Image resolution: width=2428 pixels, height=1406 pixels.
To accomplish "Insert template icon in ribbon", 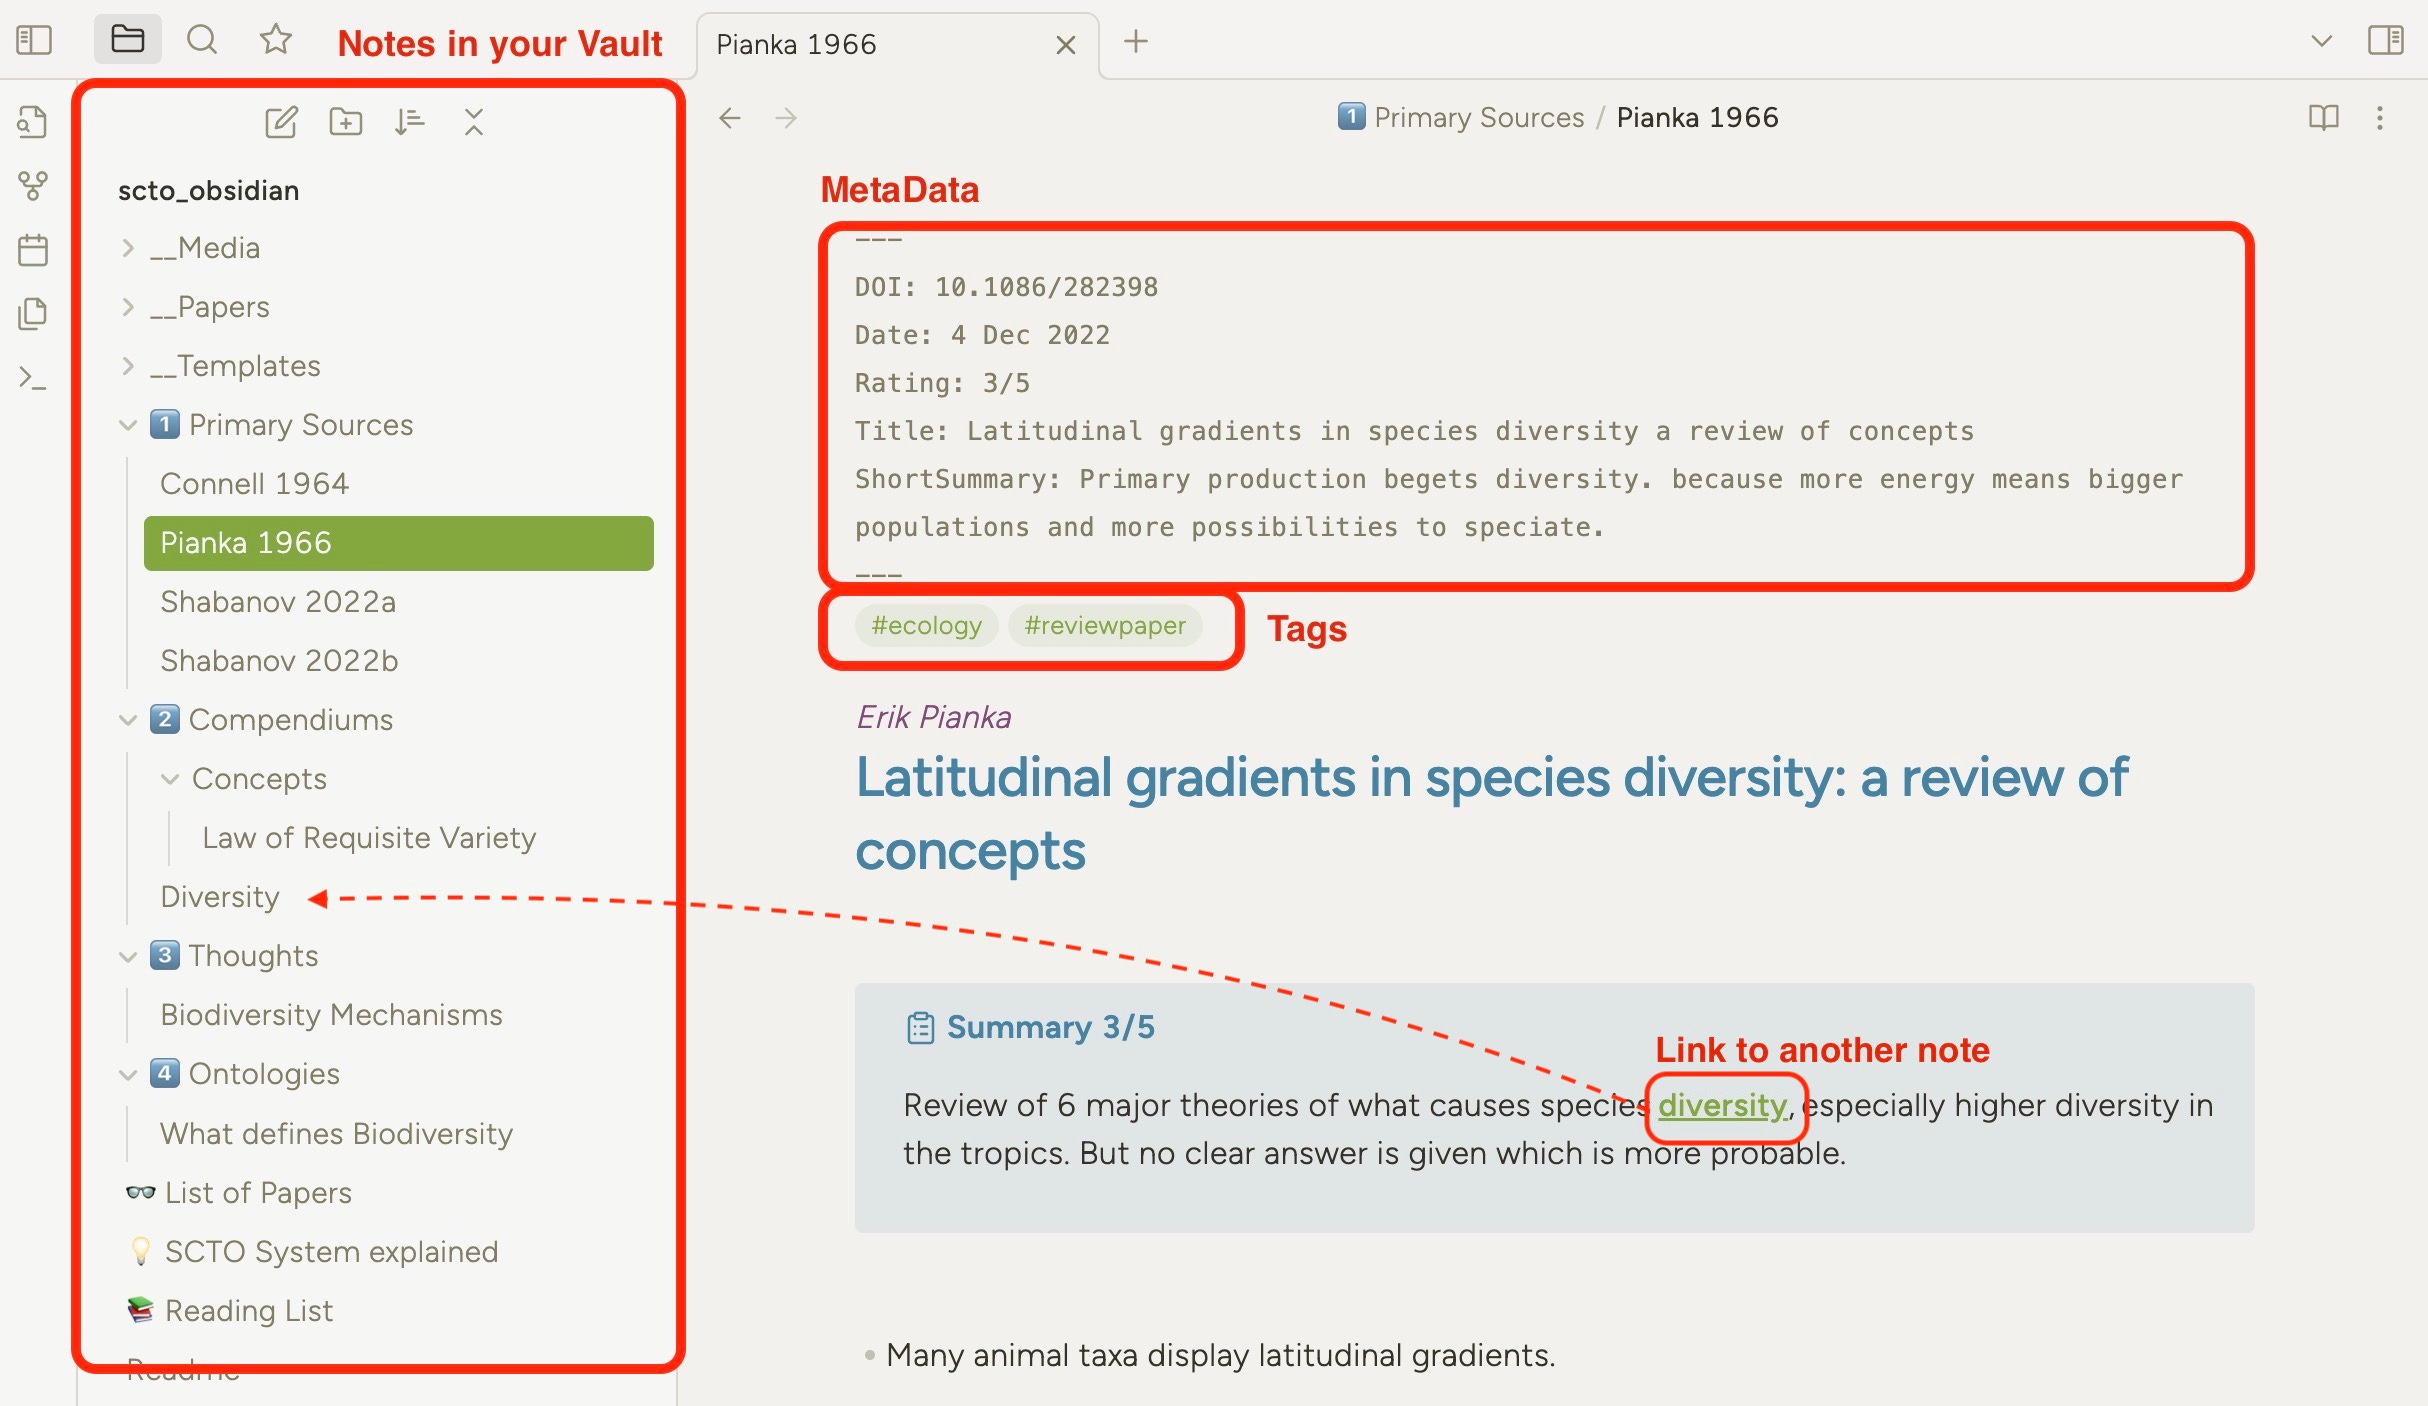I will click(x=33, y=314).
